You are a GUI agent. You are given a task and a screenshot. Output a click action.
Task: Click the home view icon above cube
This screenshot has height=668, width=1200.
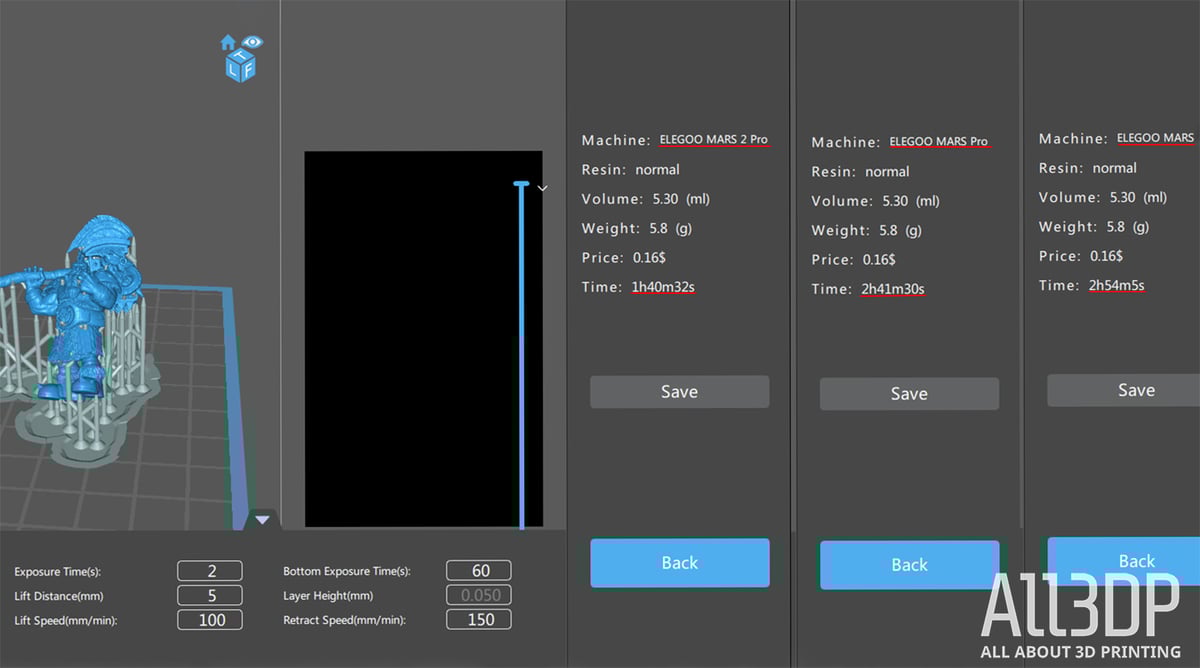[228, 42]
